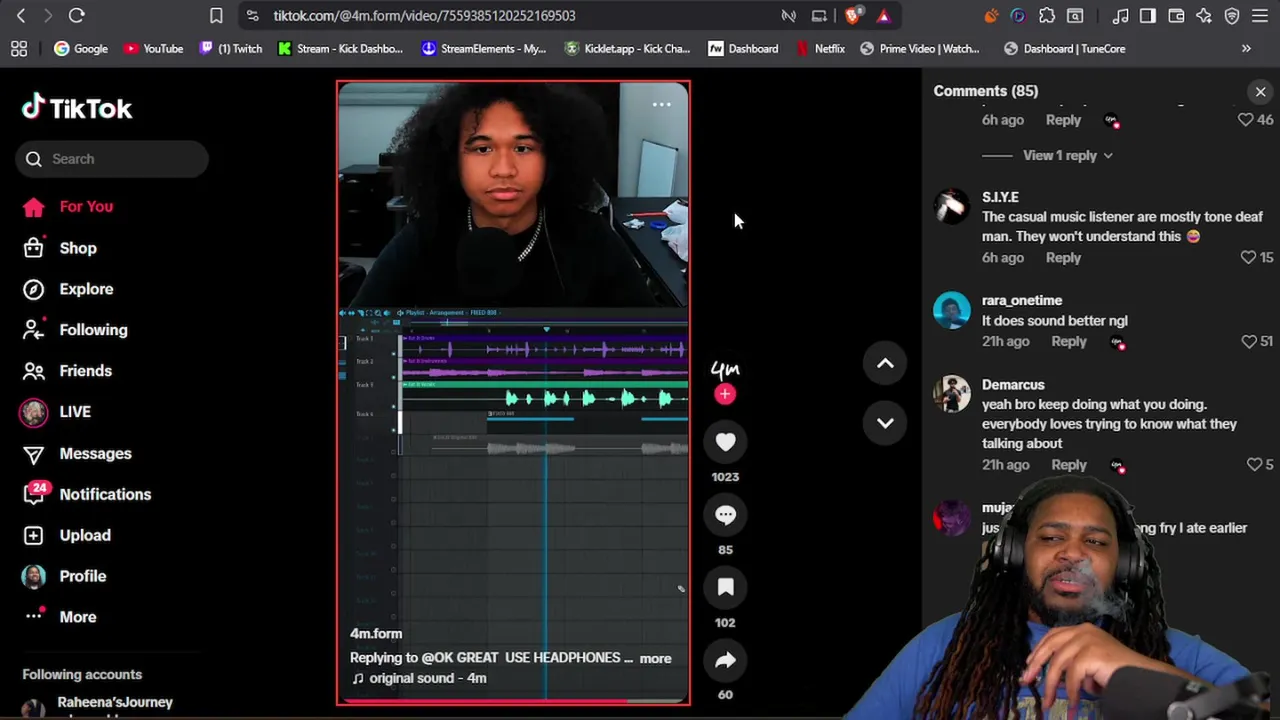Open S.I.Y.E's profile avatar

952,207
